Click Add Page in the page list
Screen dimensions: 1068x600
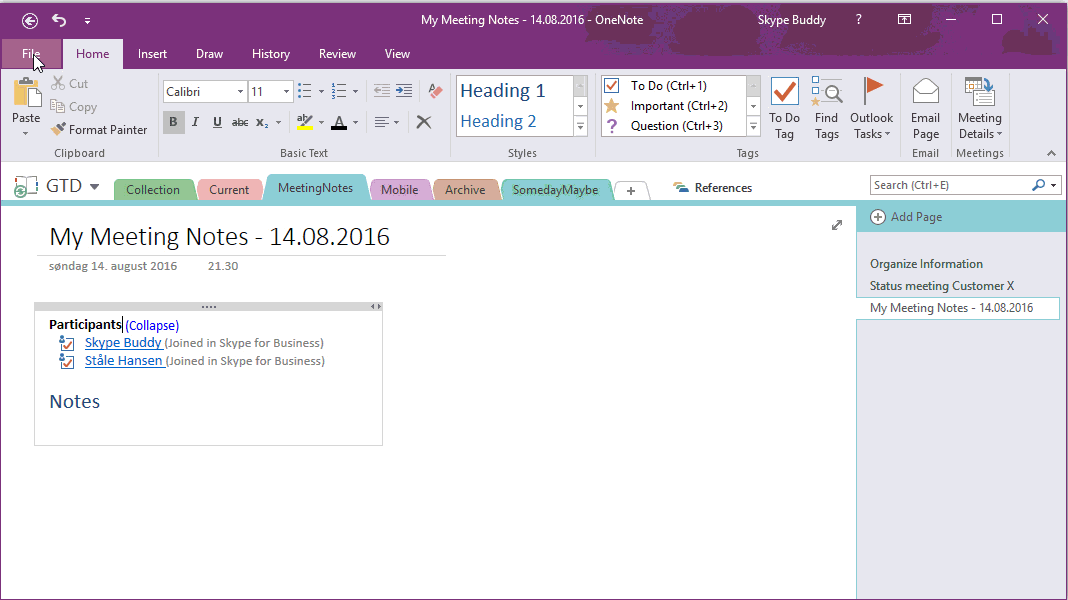pos(915,217)
